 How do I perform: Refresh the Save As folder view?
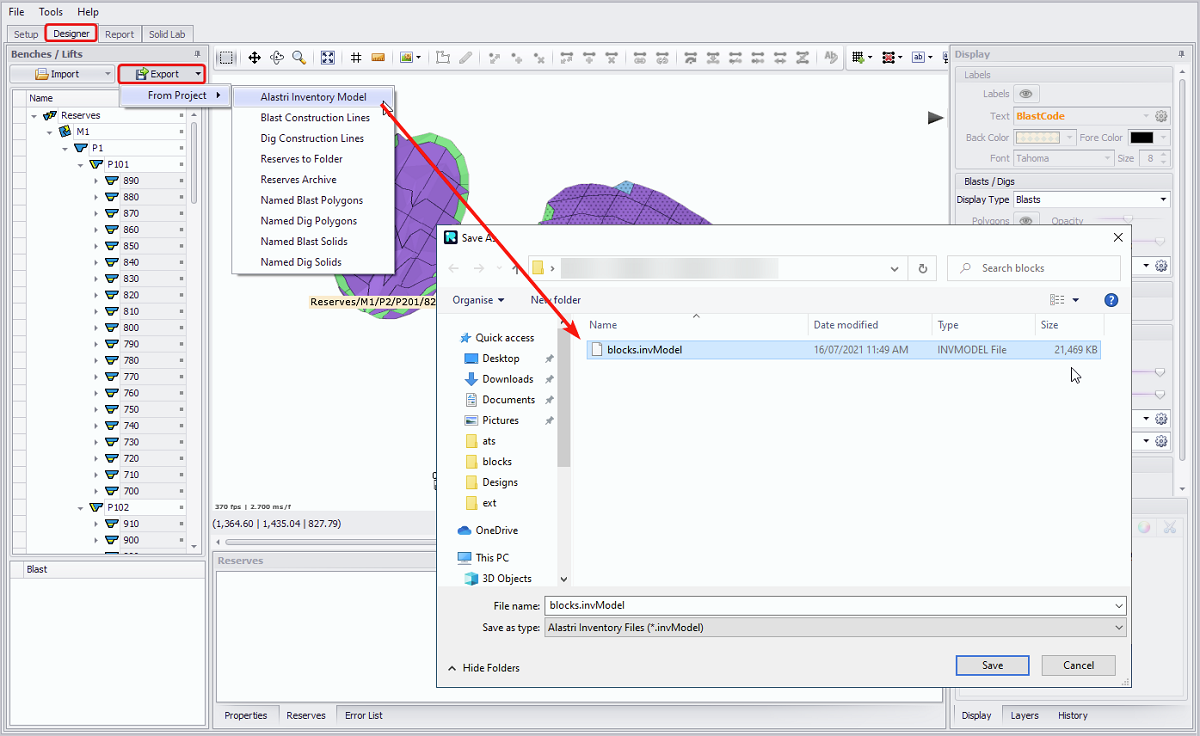(923, 268)
